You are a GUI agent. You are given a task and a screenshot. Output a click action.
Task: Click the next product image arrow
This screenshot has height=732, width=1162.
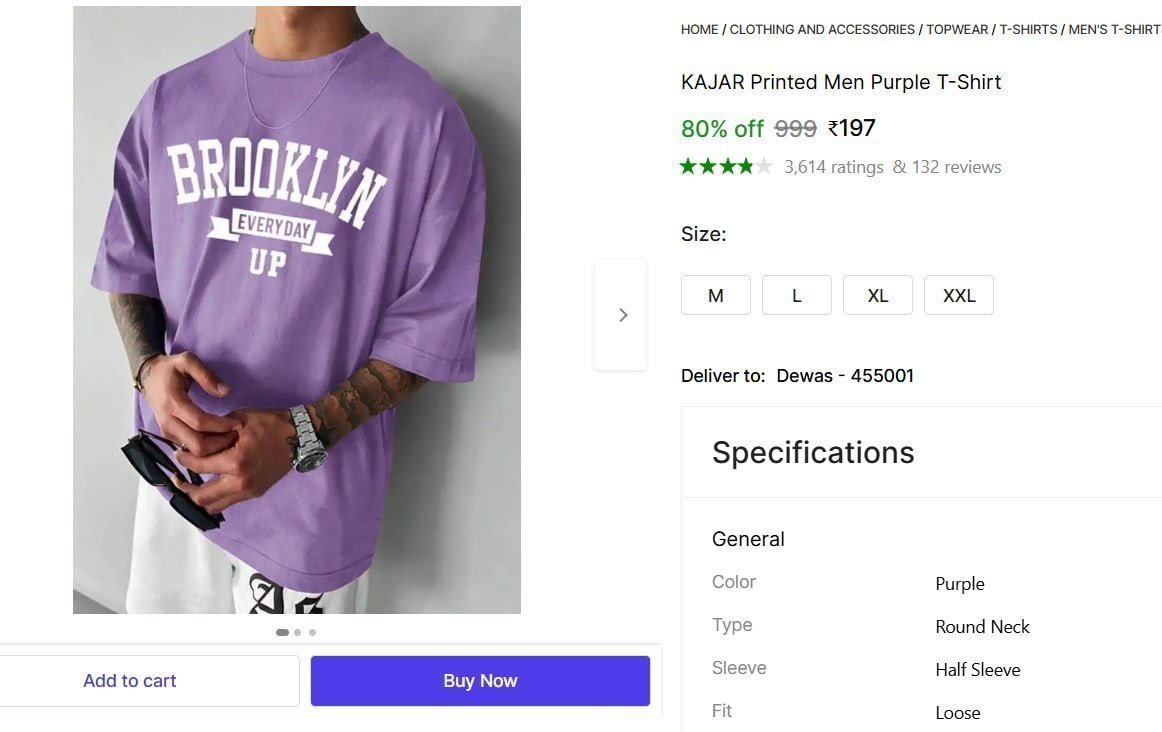point(621,314)
